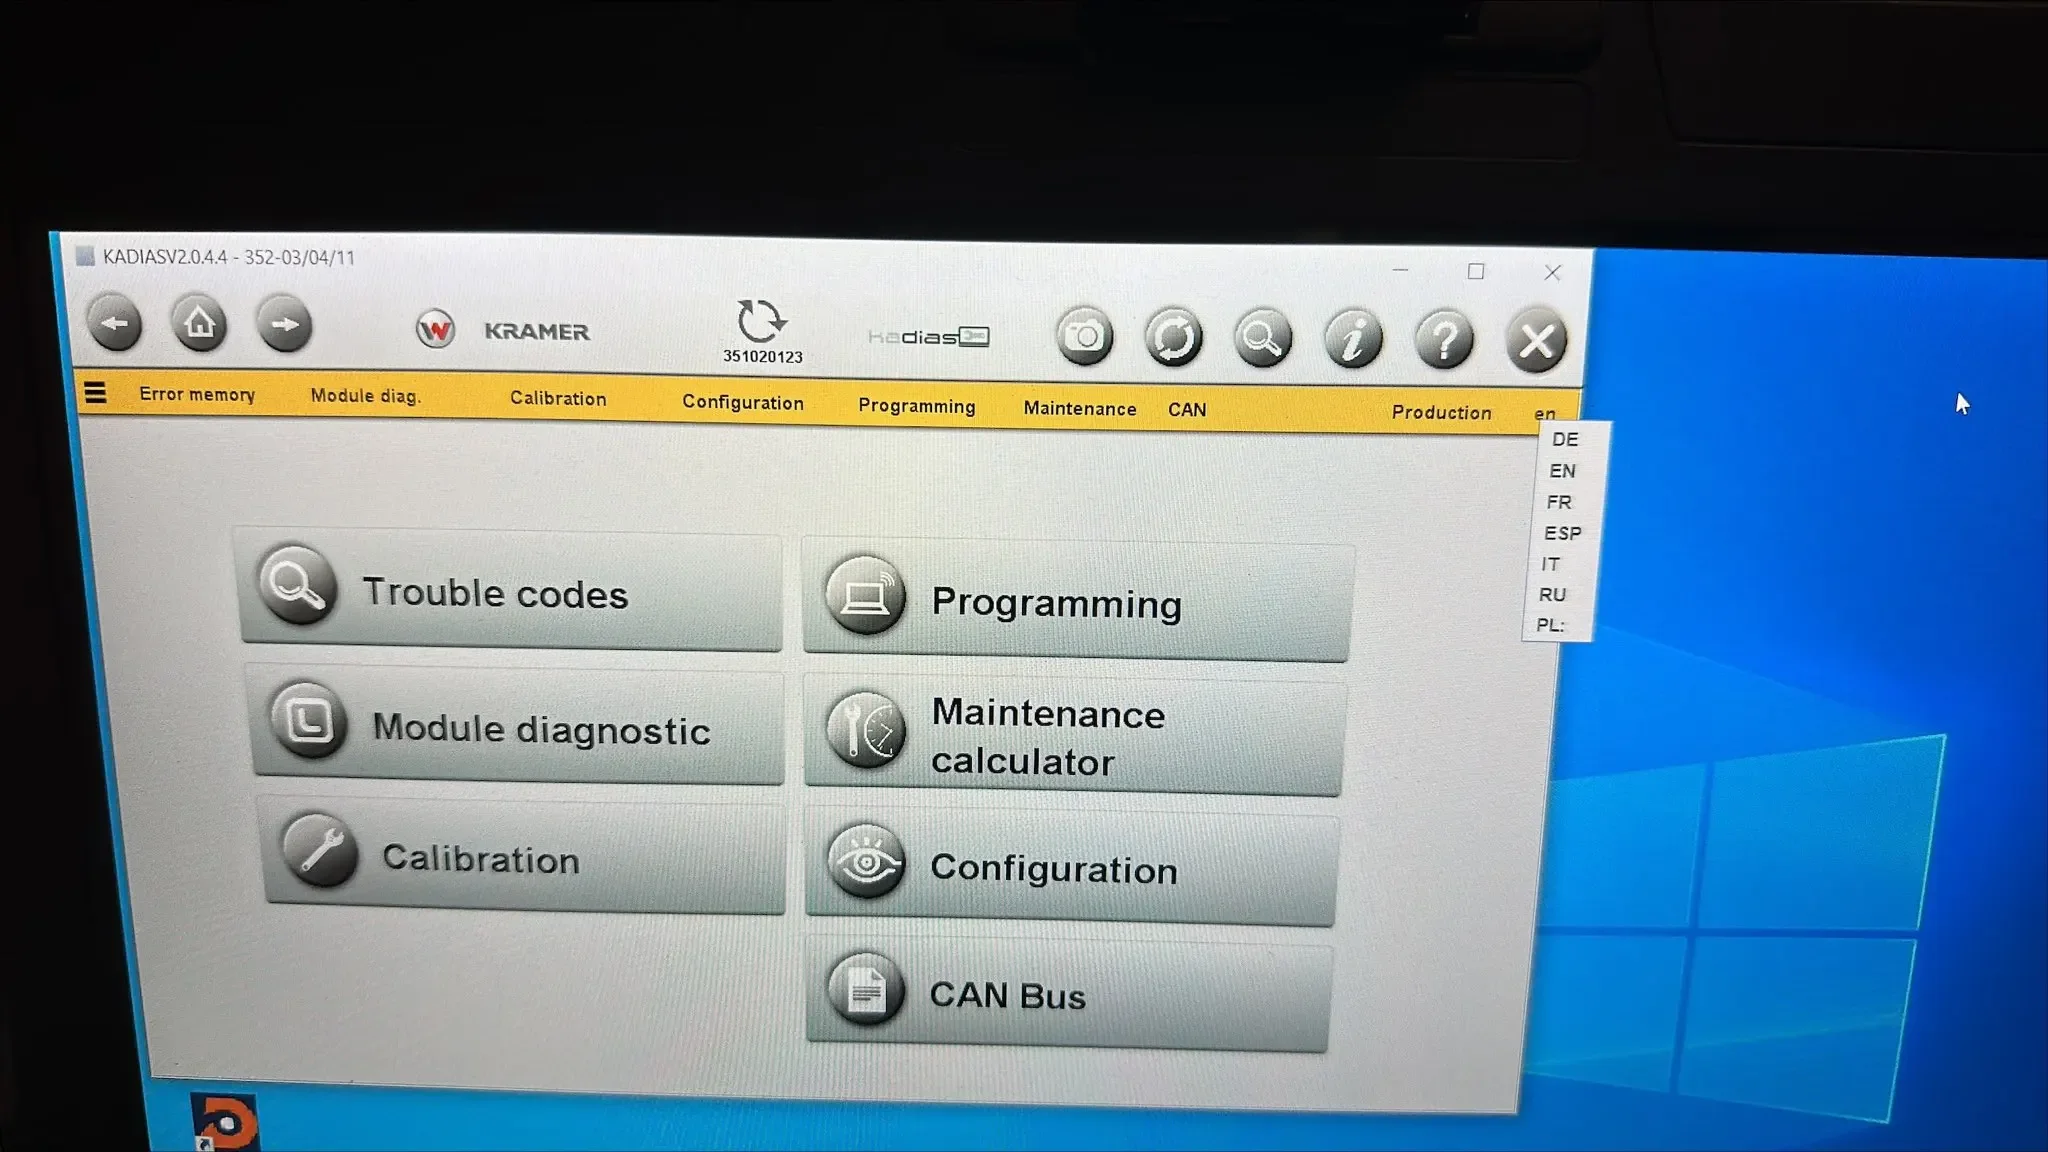Click the reconnect icon above 351020123
This screenshot has width=2048, height=1152.
coord(761,321)
